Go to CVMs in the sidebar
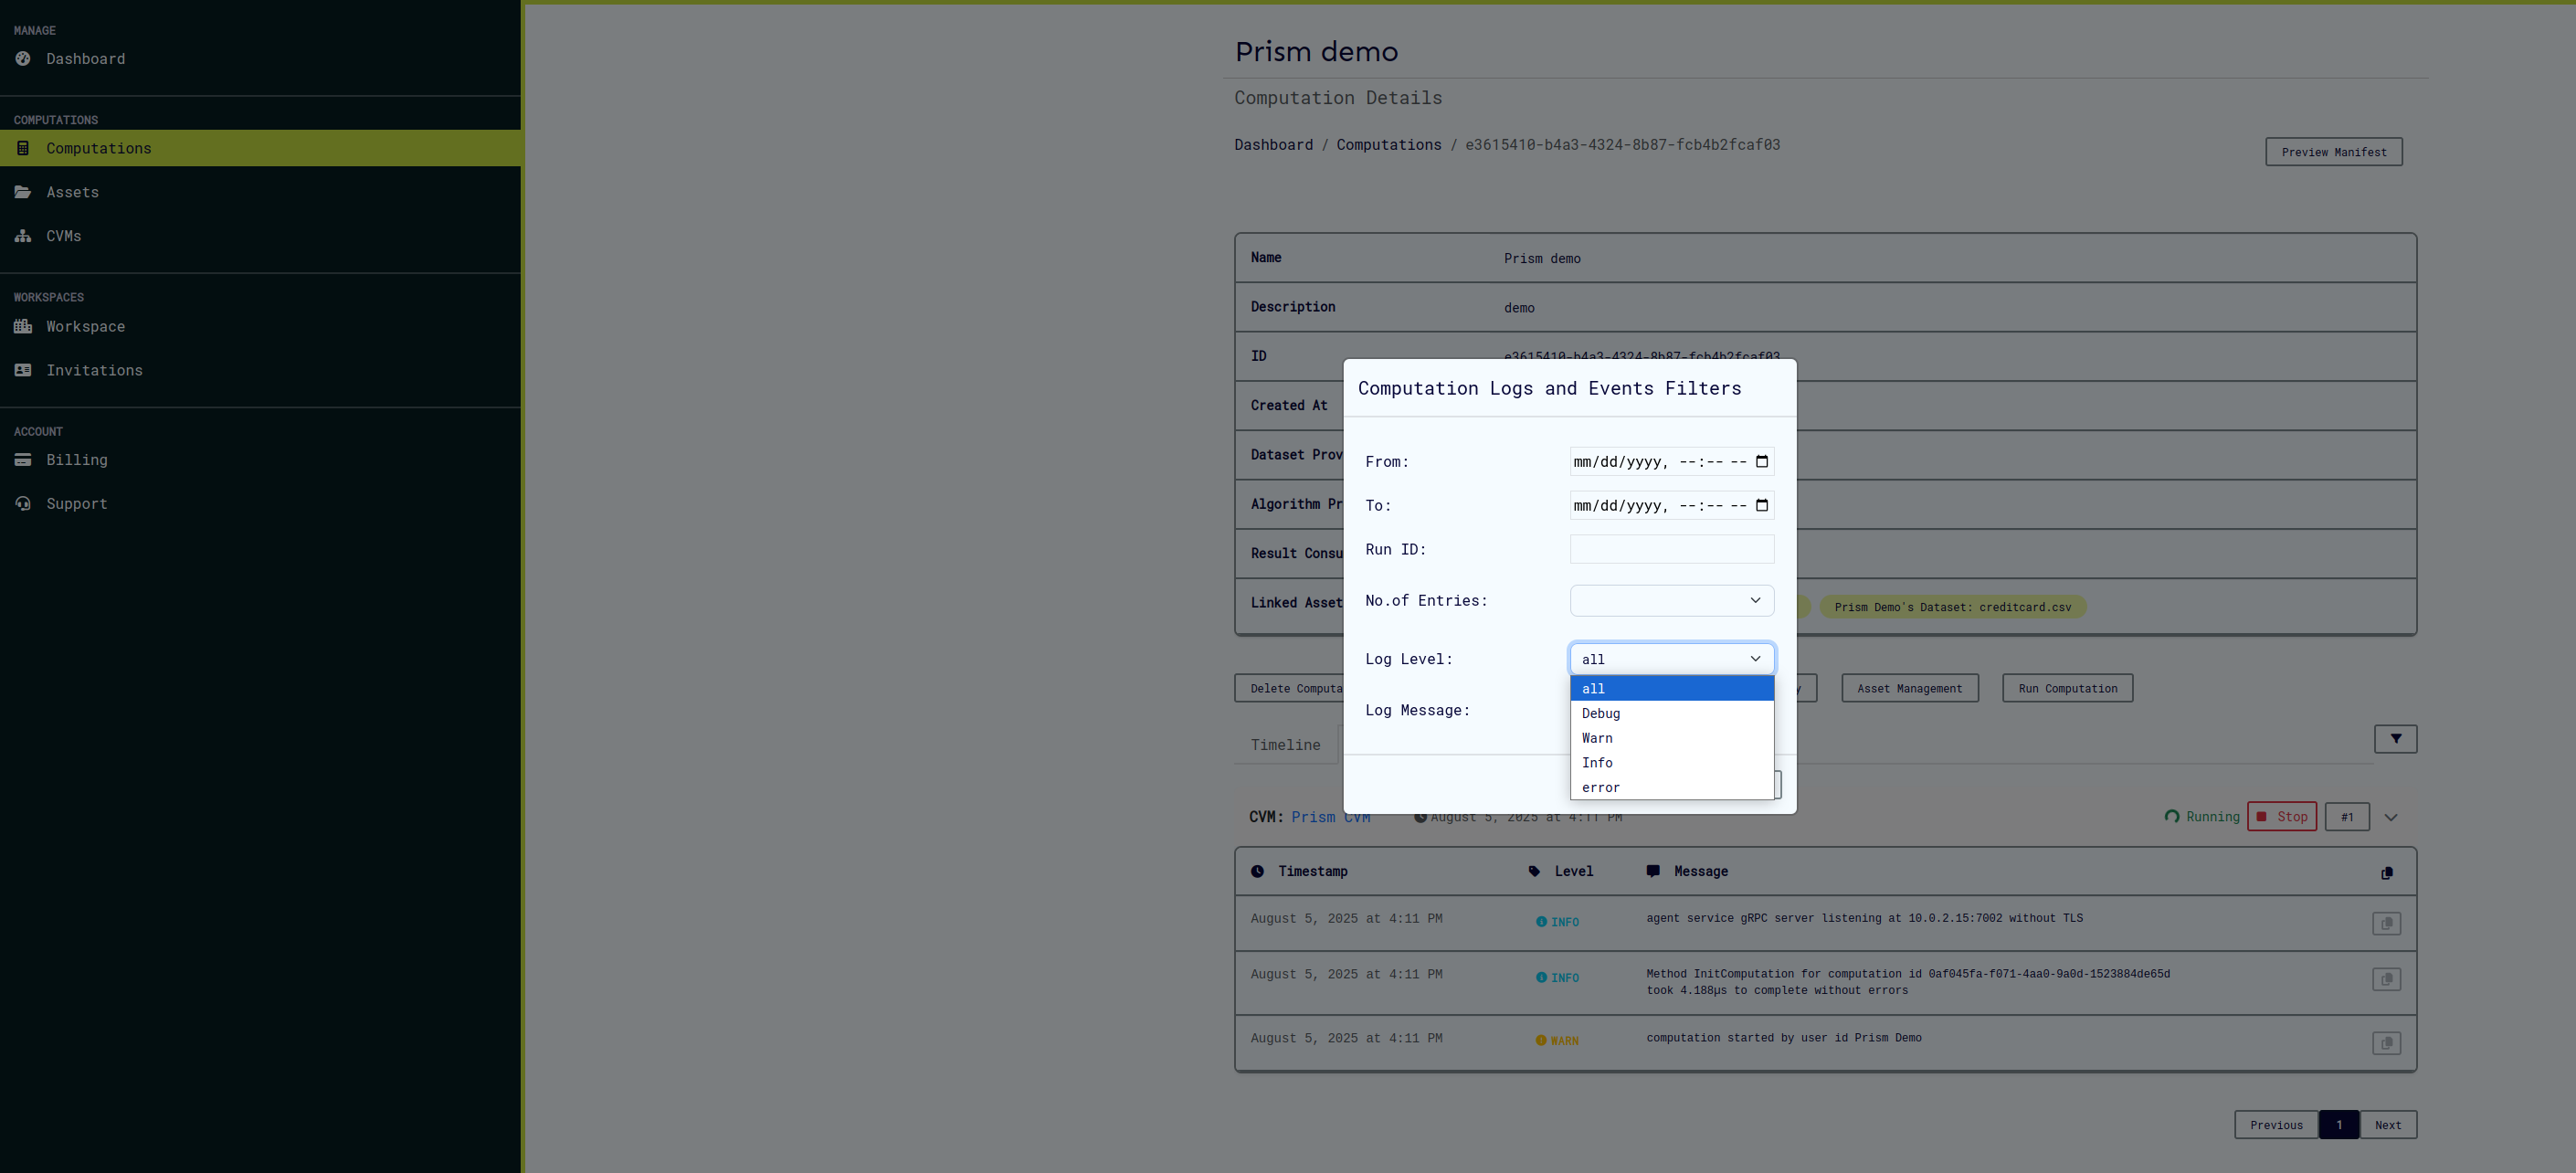The image size is (2576, 1173). (x=260, y=236)
